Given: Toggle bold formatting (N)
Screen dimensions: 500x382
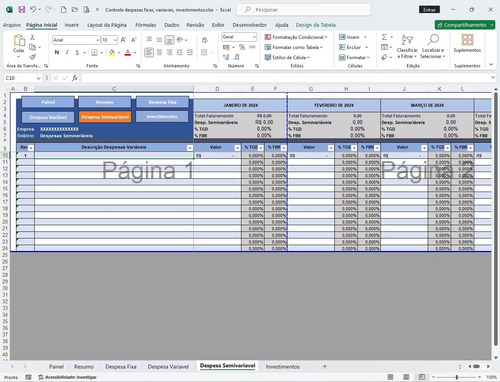Looking at the screenshot, I should (57, 52).
